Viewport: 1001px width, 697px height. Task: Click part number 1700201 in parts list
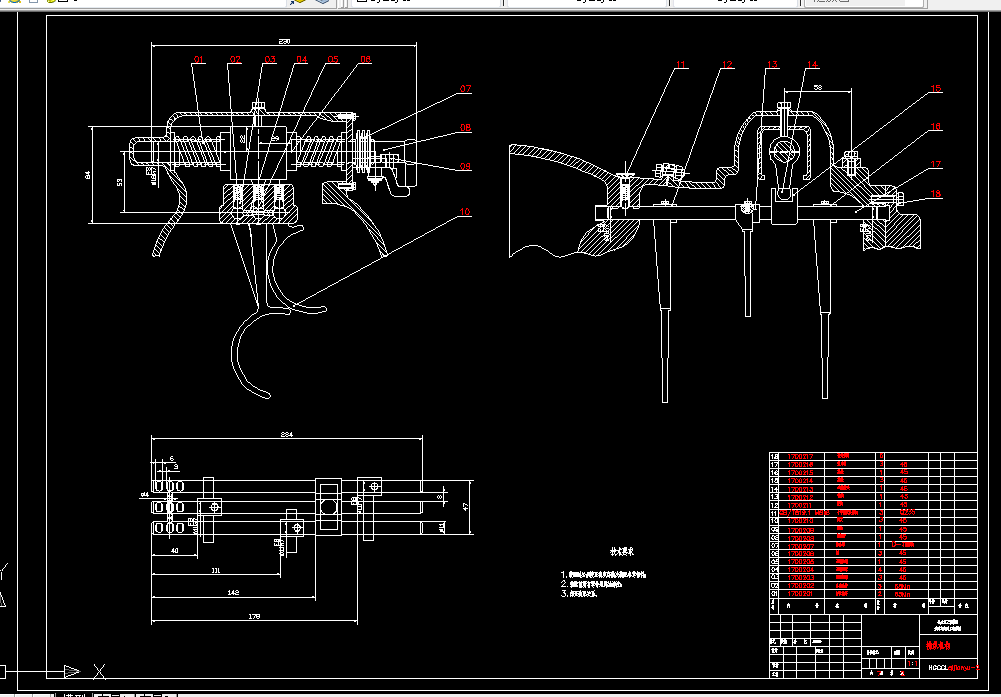801,594
